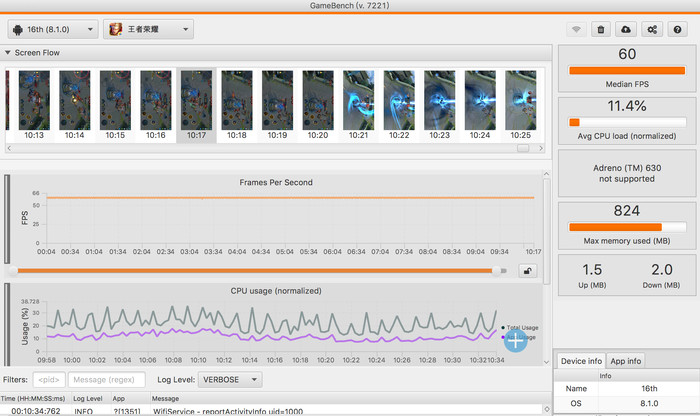Screen dimensions: 700x416
Task: Open the help question mark icon
Action: [x=677, y=29]
